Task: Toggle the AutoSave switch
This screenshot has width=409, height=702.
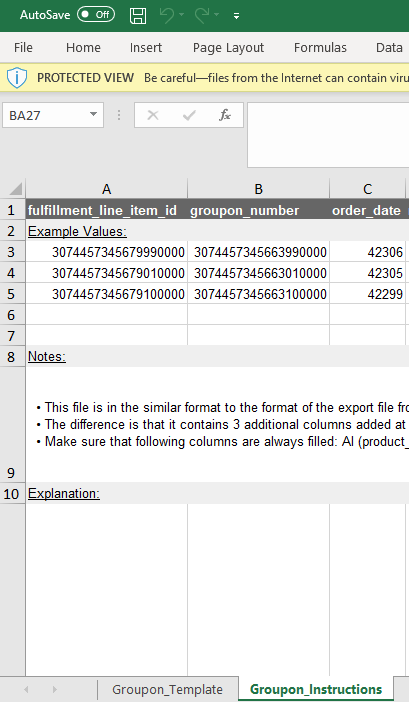Action: click(96, 15)
